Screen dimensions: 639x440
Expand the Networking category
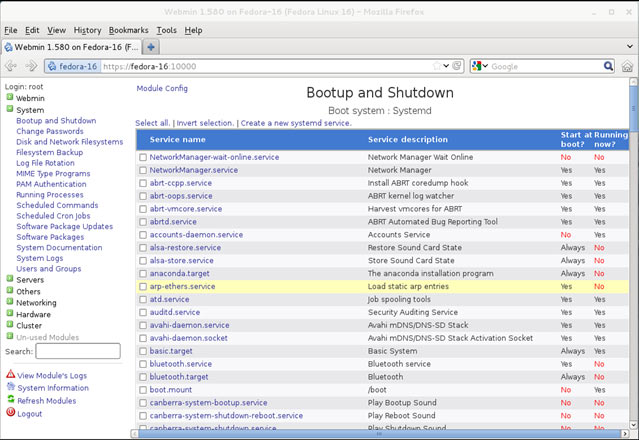pyautogui.click(x=10, y=301)
